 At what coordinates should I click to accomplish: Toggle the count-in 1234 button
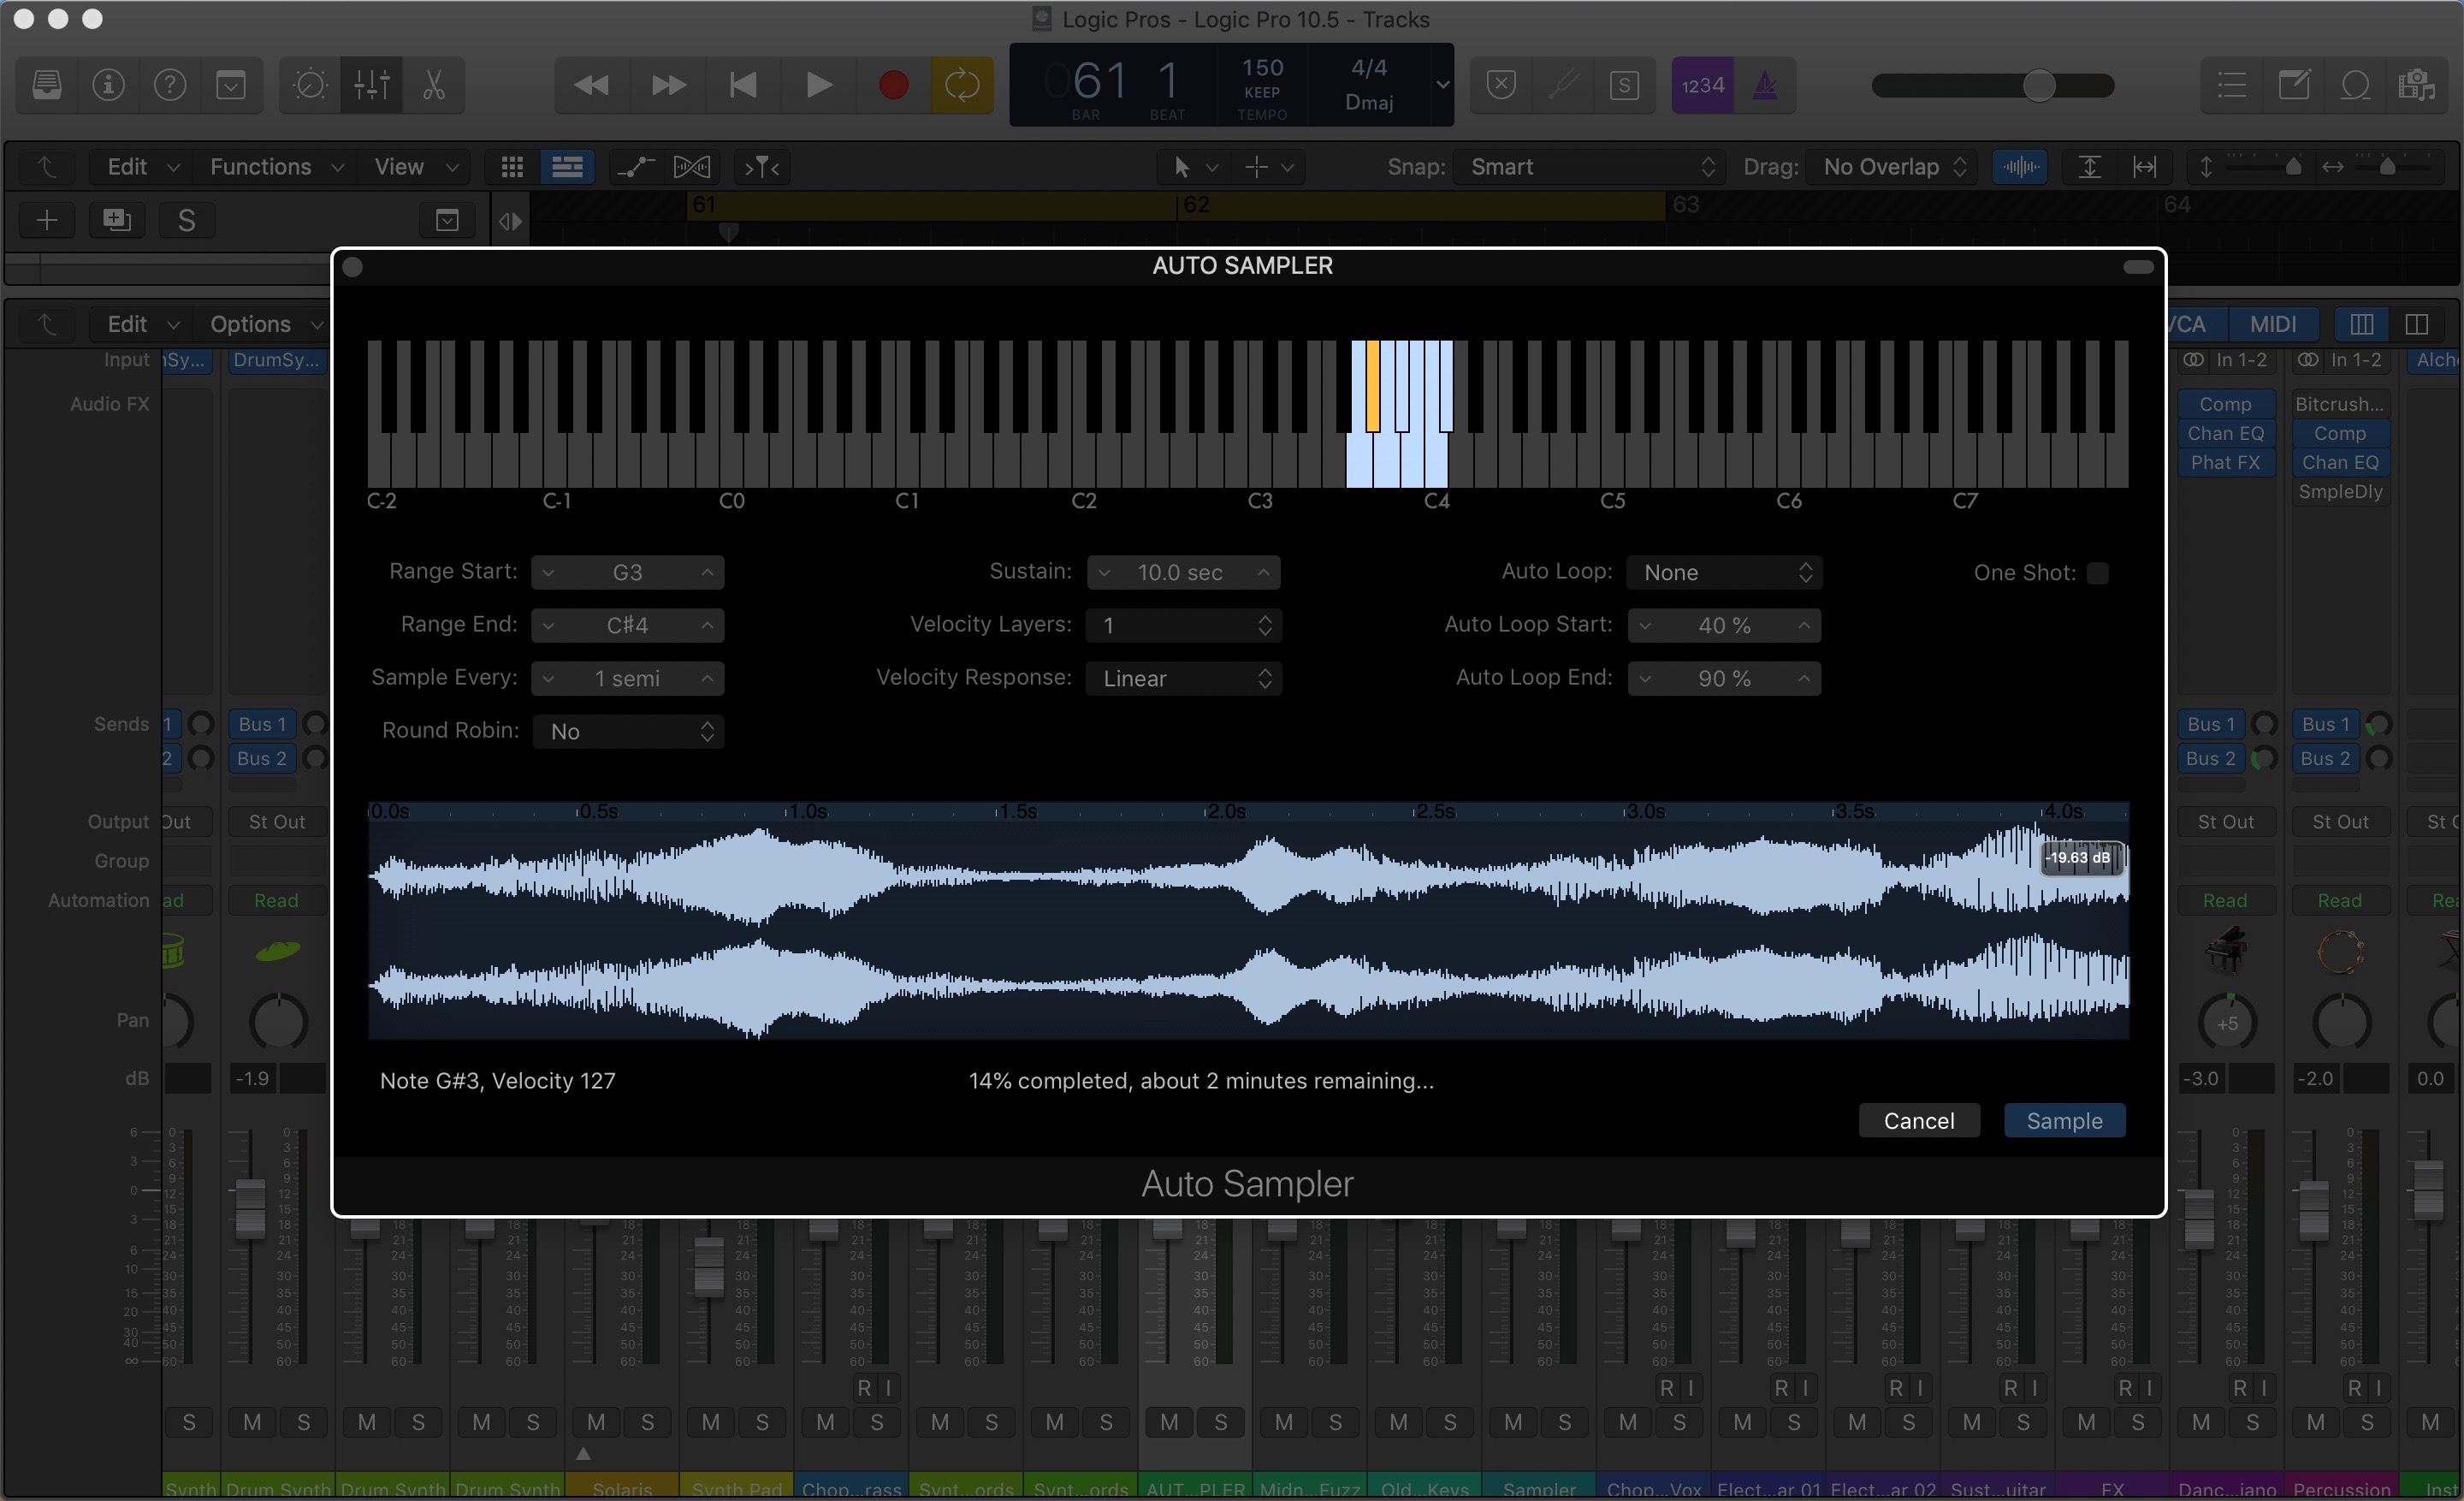coord(1702,85)
